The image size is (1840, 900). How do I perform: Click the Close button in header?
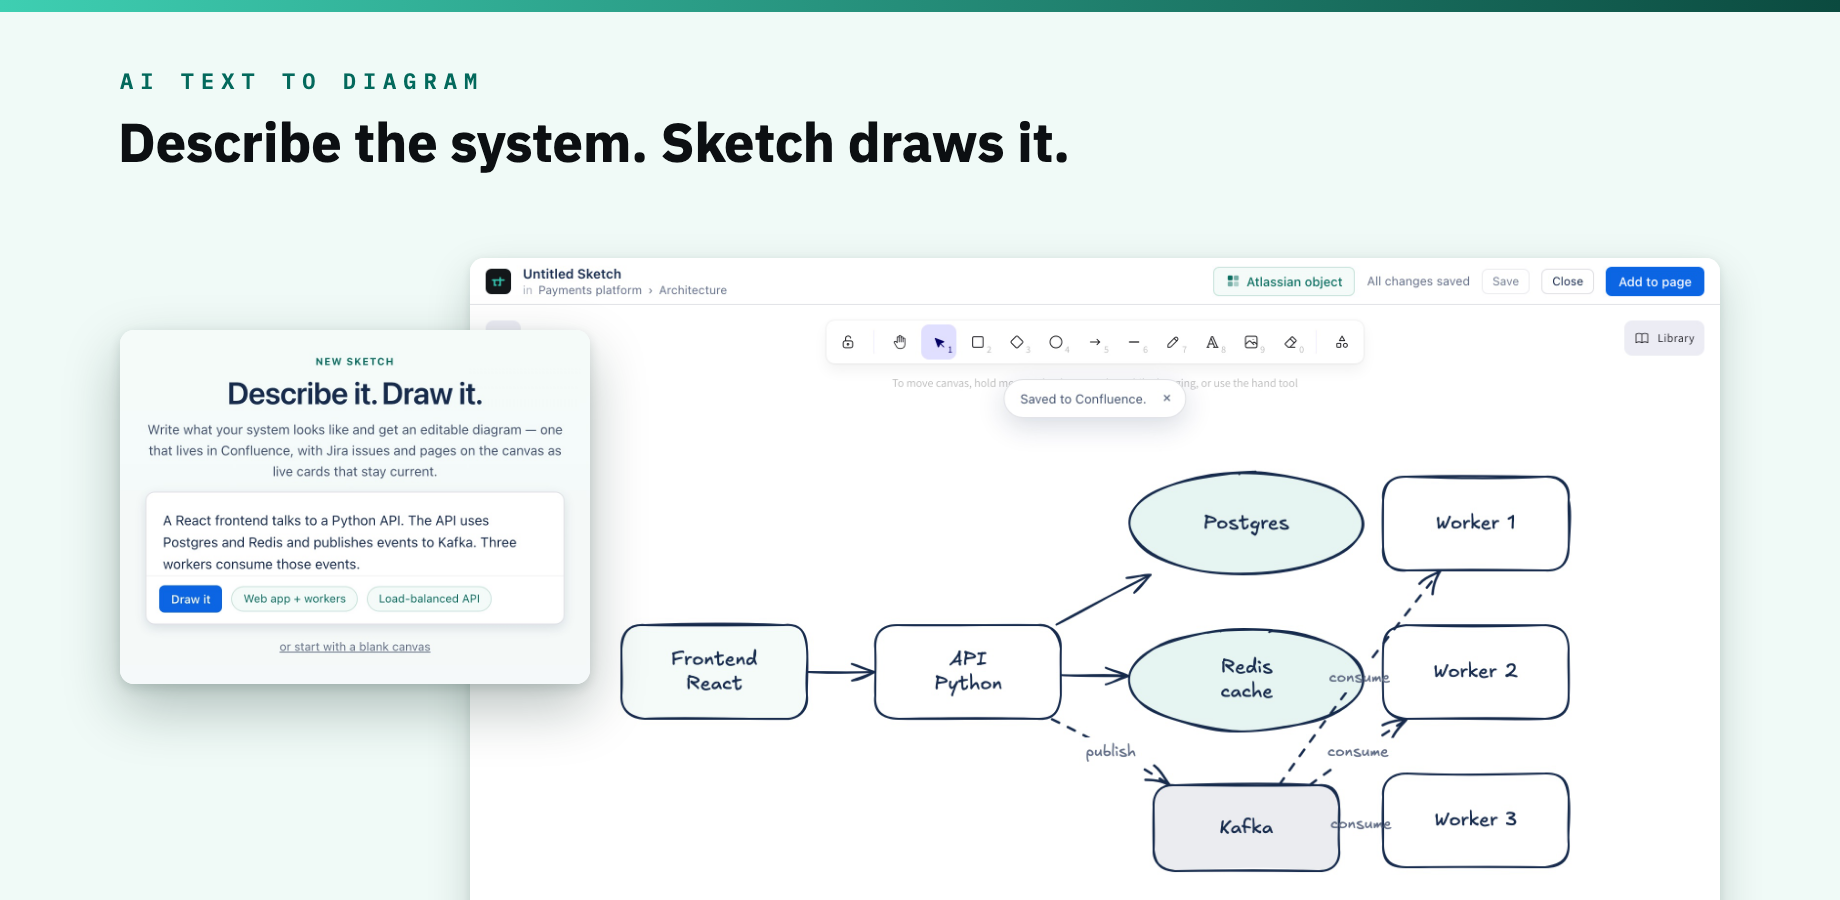(1567, 282)
